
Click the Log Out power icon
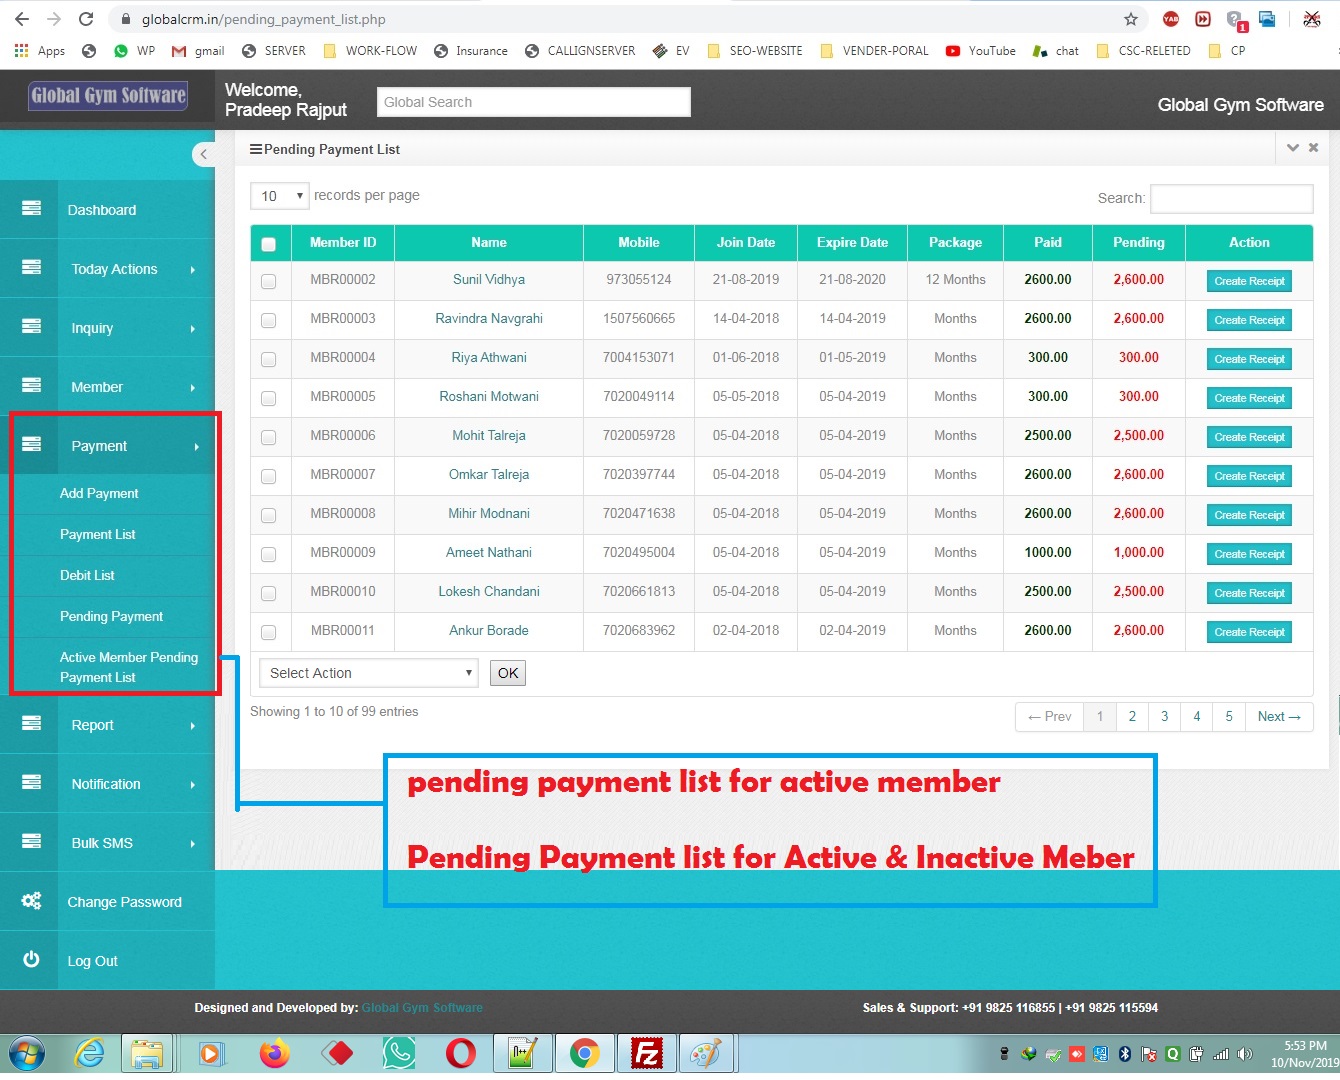[30, 960]
